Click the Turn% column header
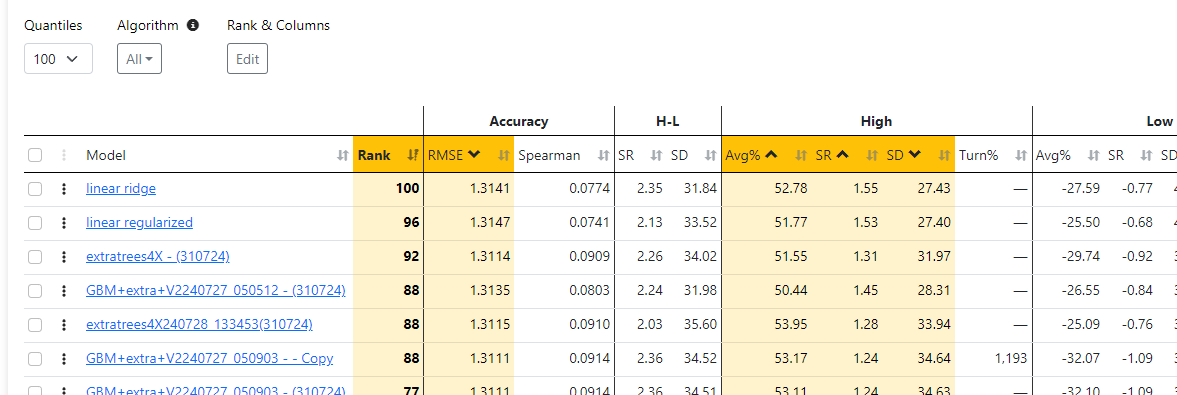The width and height of the screenshot is (1177, 395). point(979,155)
